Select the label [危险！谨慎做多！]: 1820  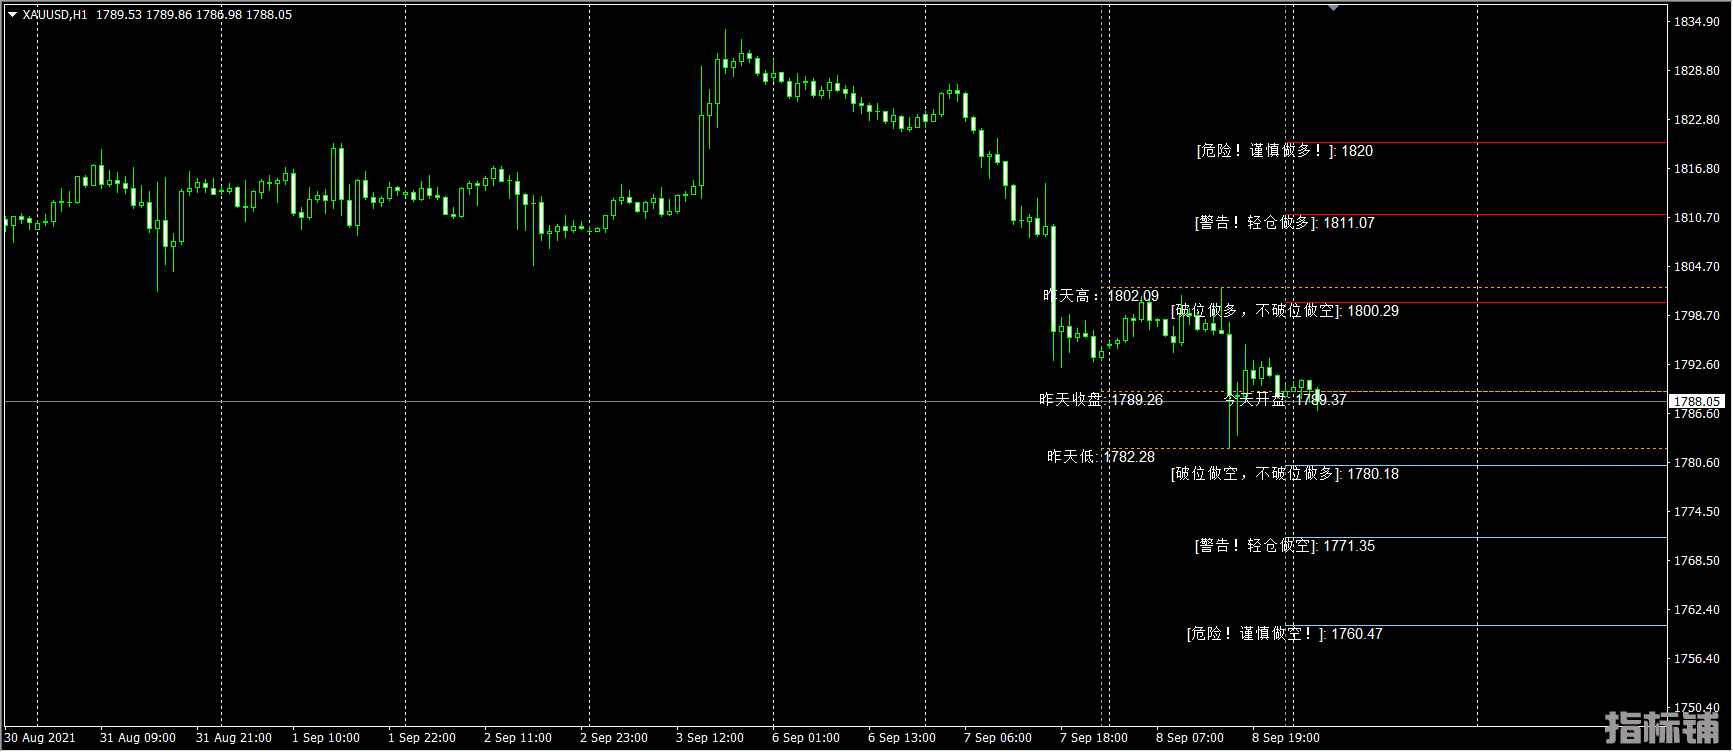point(1284,151)
